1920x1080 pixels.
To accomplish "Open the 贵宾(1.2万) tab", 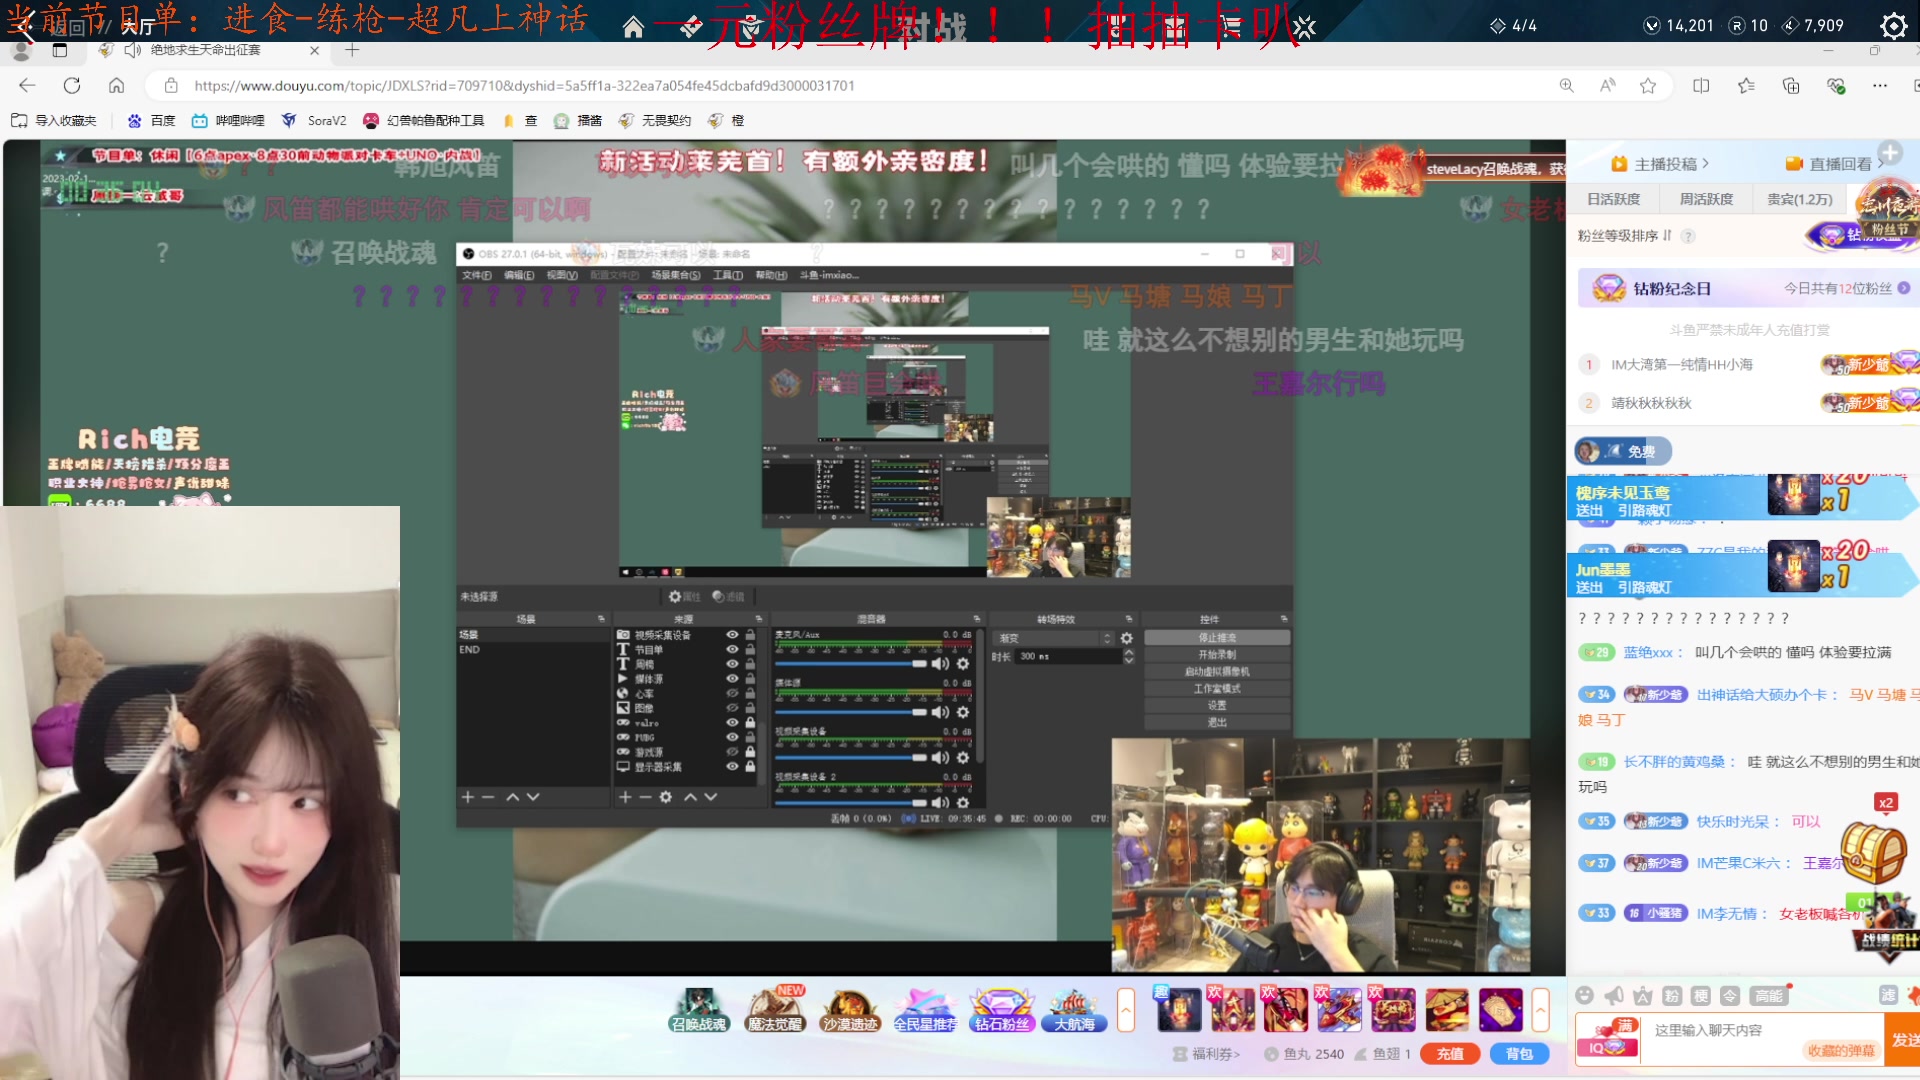I will tap(1799, 199).
